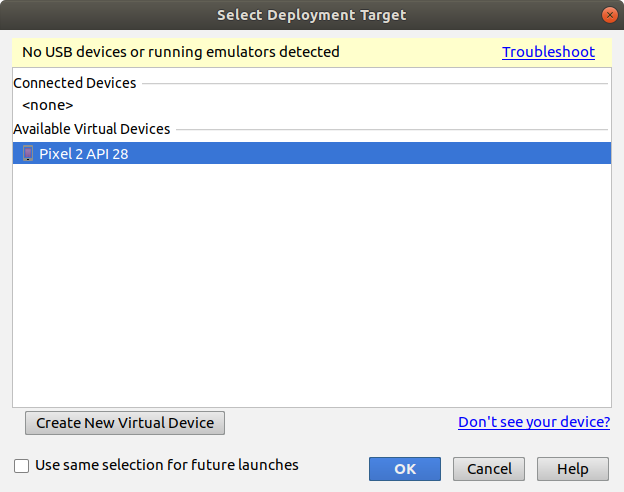Click the separator line after Available Virtual Devices
This screenshot has height=492, width=624.
coord(392,129)
